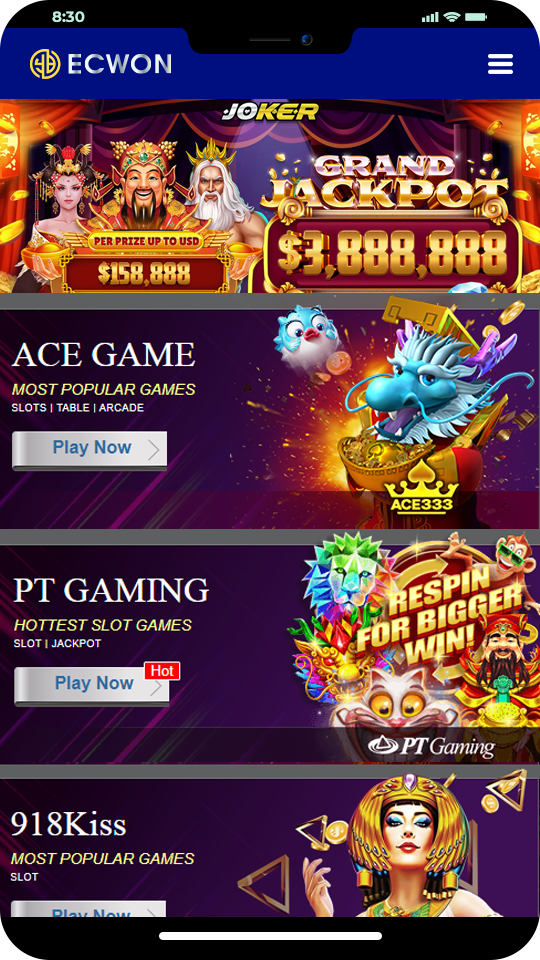
Task: Open the hamburger menu
Action: (500, 64)
